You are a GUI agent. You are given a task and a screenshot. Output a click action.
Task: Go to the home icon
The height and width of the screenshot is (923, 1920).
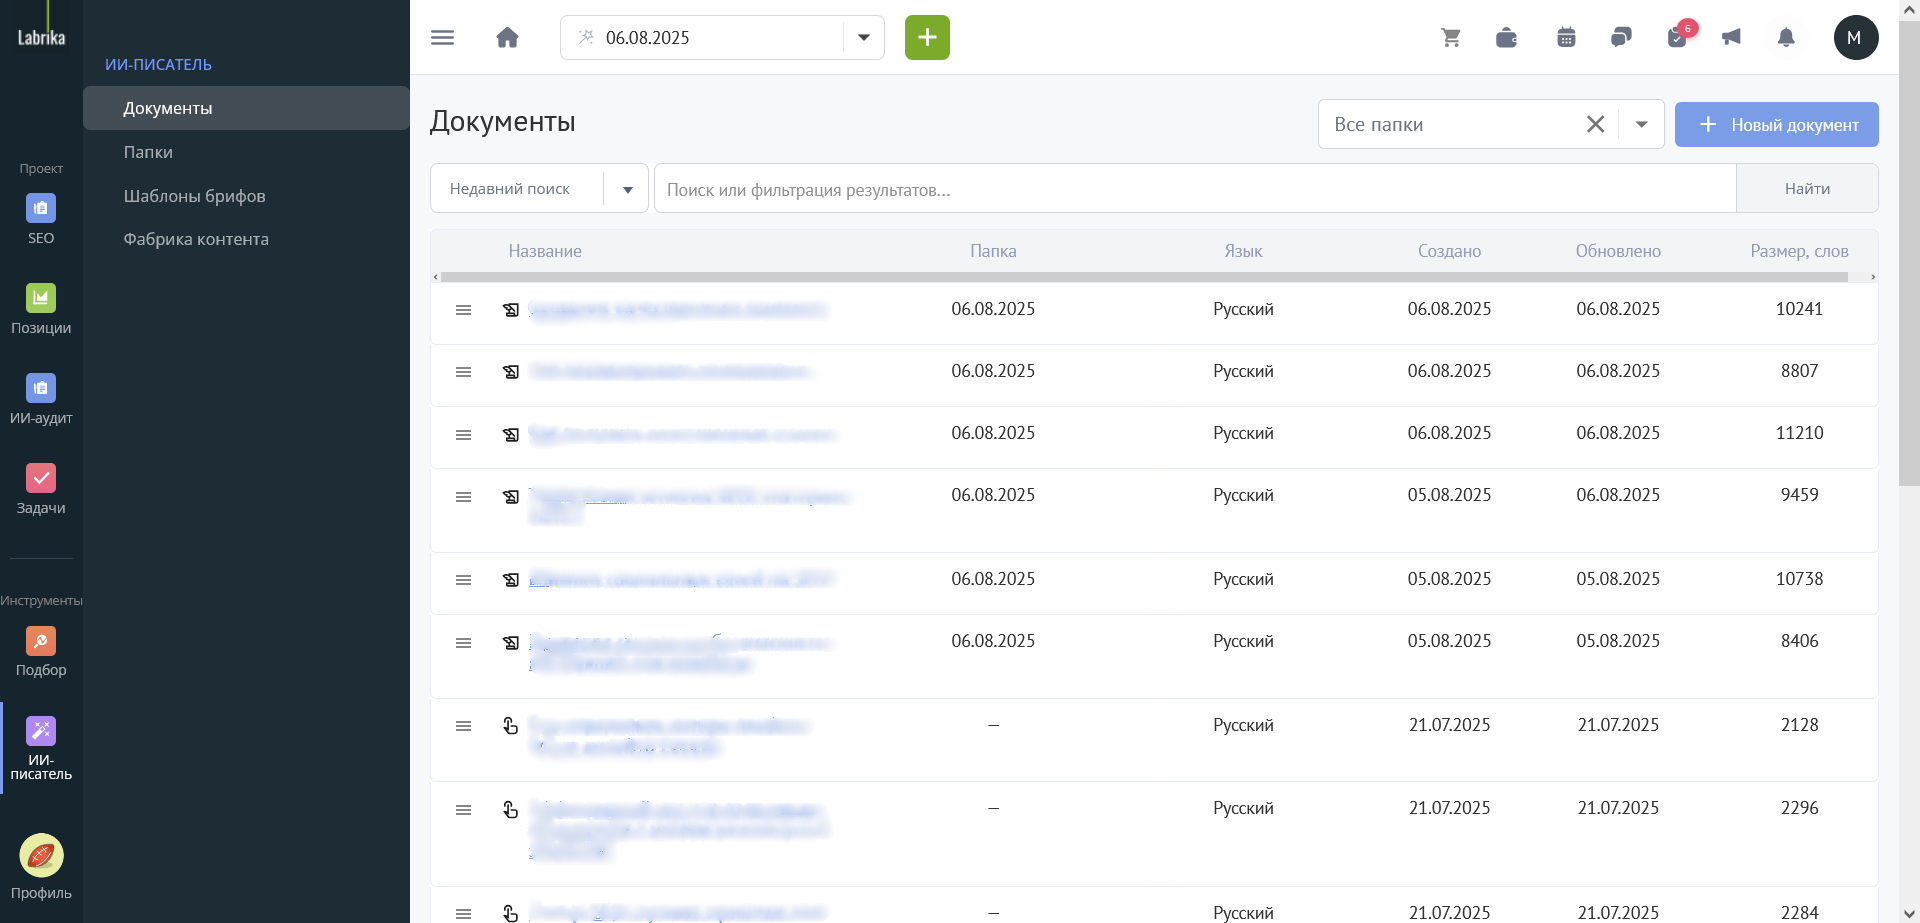click(507, 38)
